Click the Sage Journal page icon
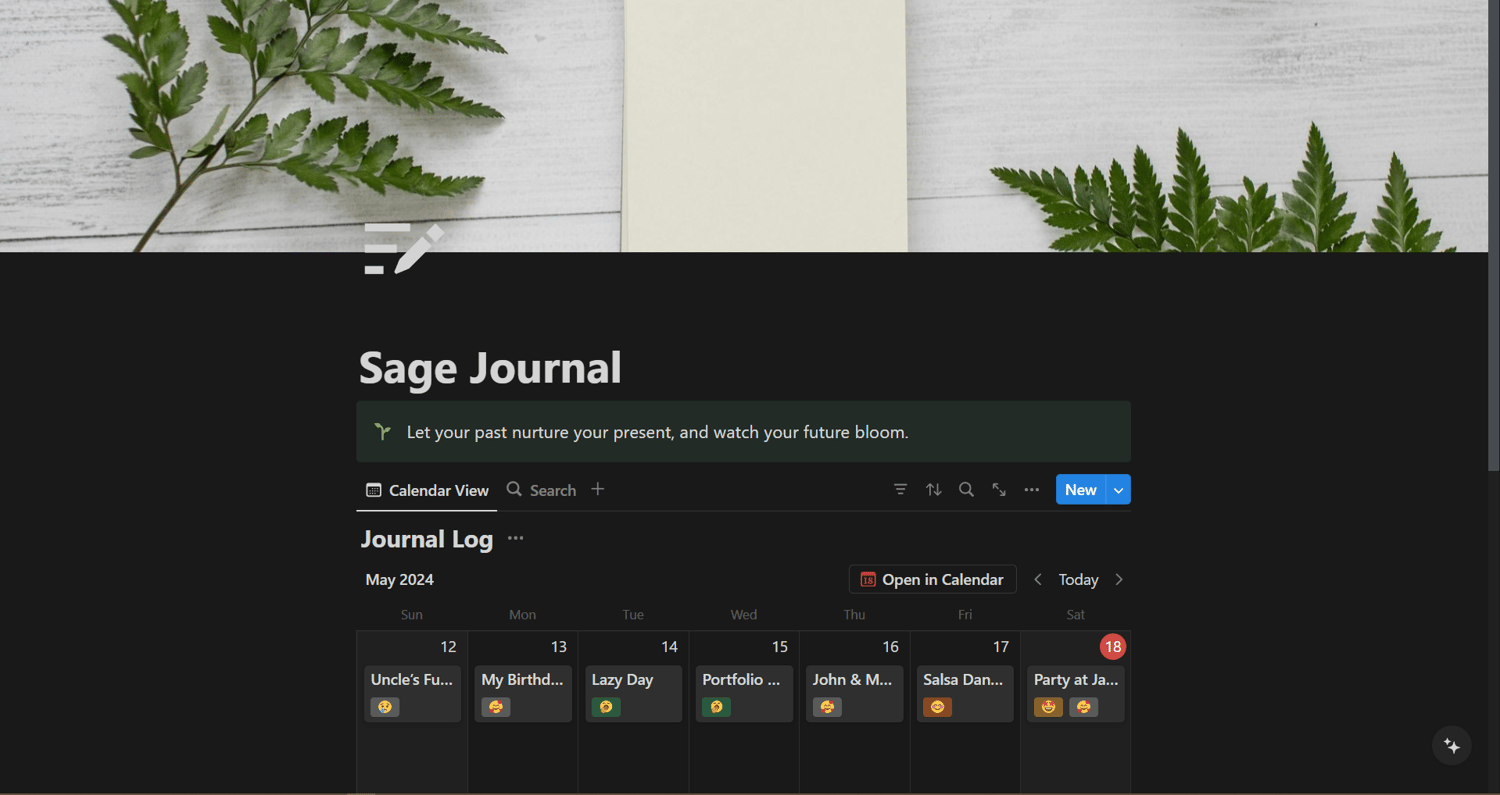Viewport: 1500px width, 795px height. (404, 249)
